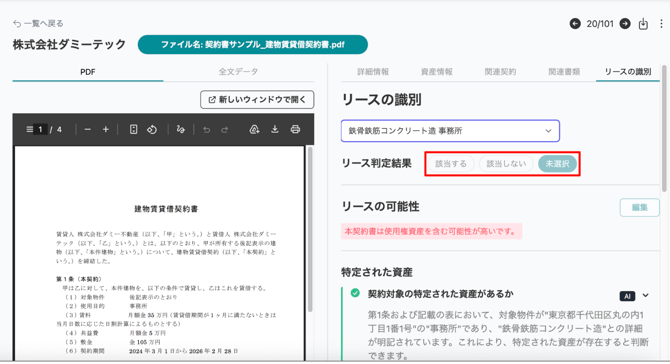Image resolution: width=670 pixels, height=364 pixels.
Task: Print the PDF document icon
Action: click(x=295, y=129)
